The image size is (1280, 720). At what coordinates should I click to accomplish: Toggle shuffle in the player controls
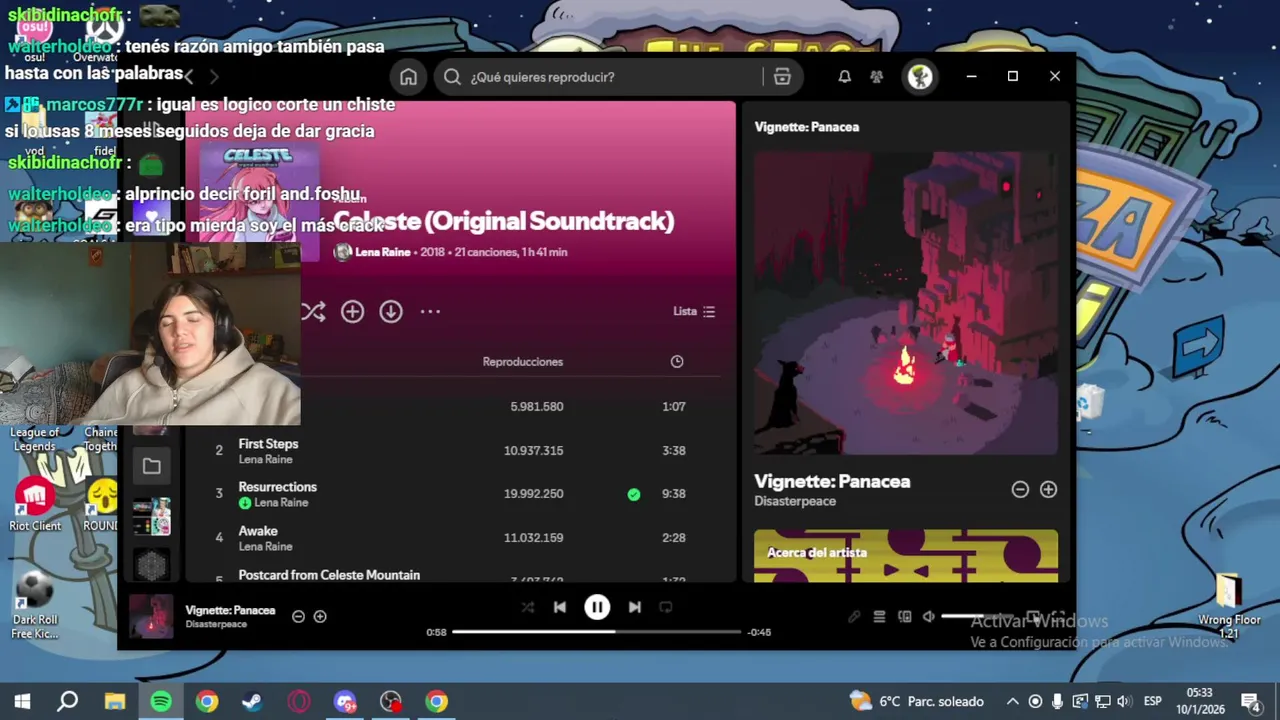[528, 607]
